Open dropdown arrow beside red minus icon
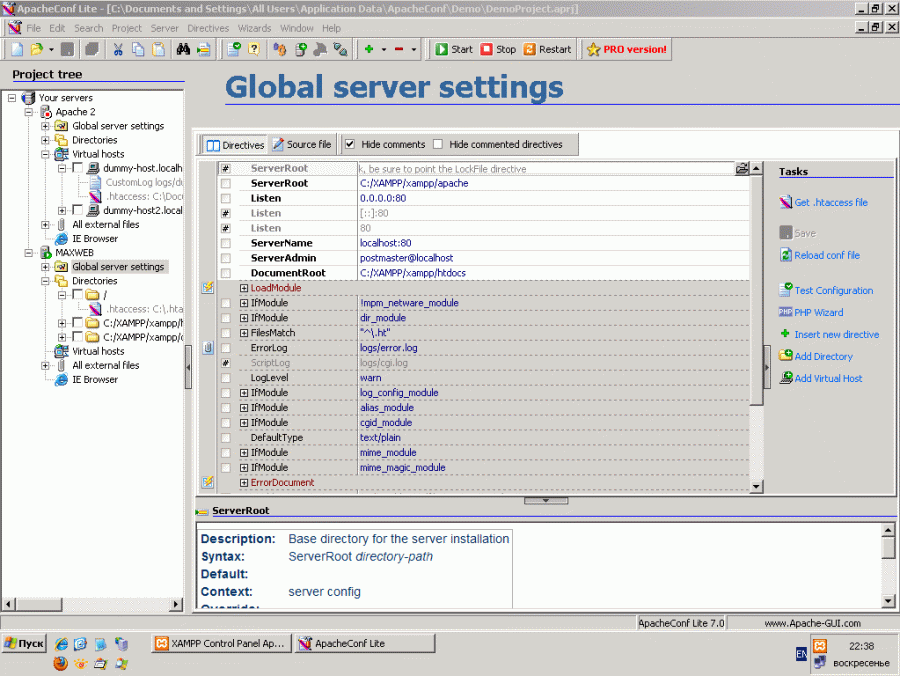This screenshot has height=676, width=900. (414, 49)
